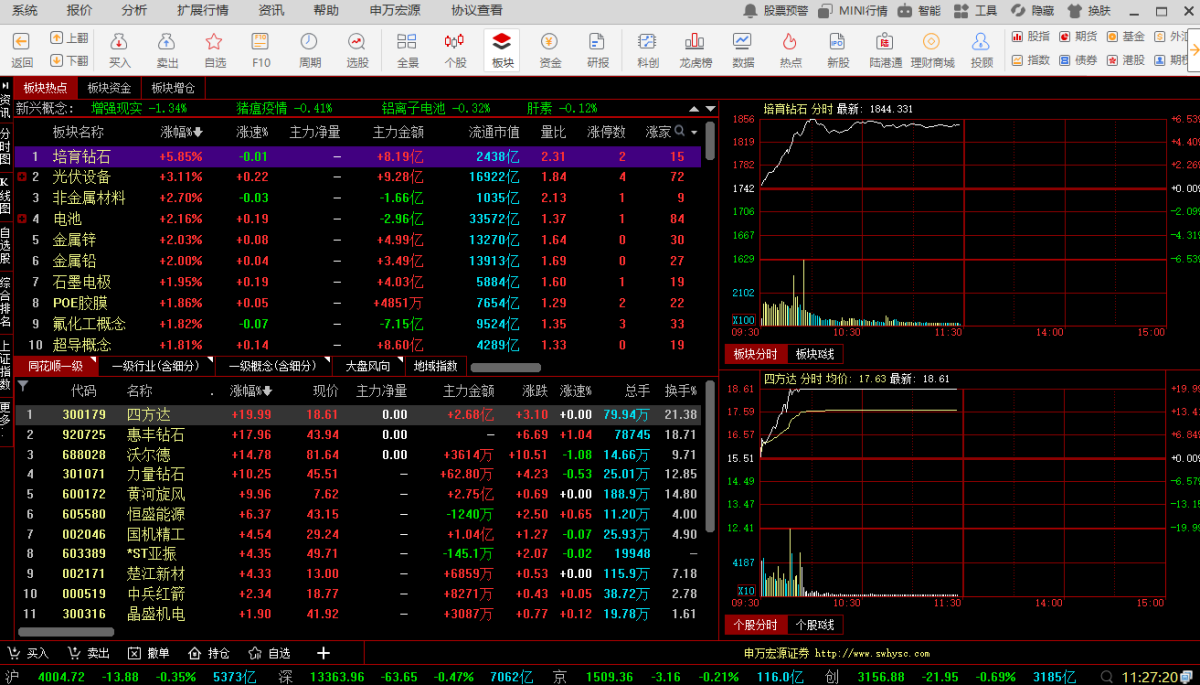Click the 周期 clock icon
This screenshot has height=685, width=1200.
(309, 49)
